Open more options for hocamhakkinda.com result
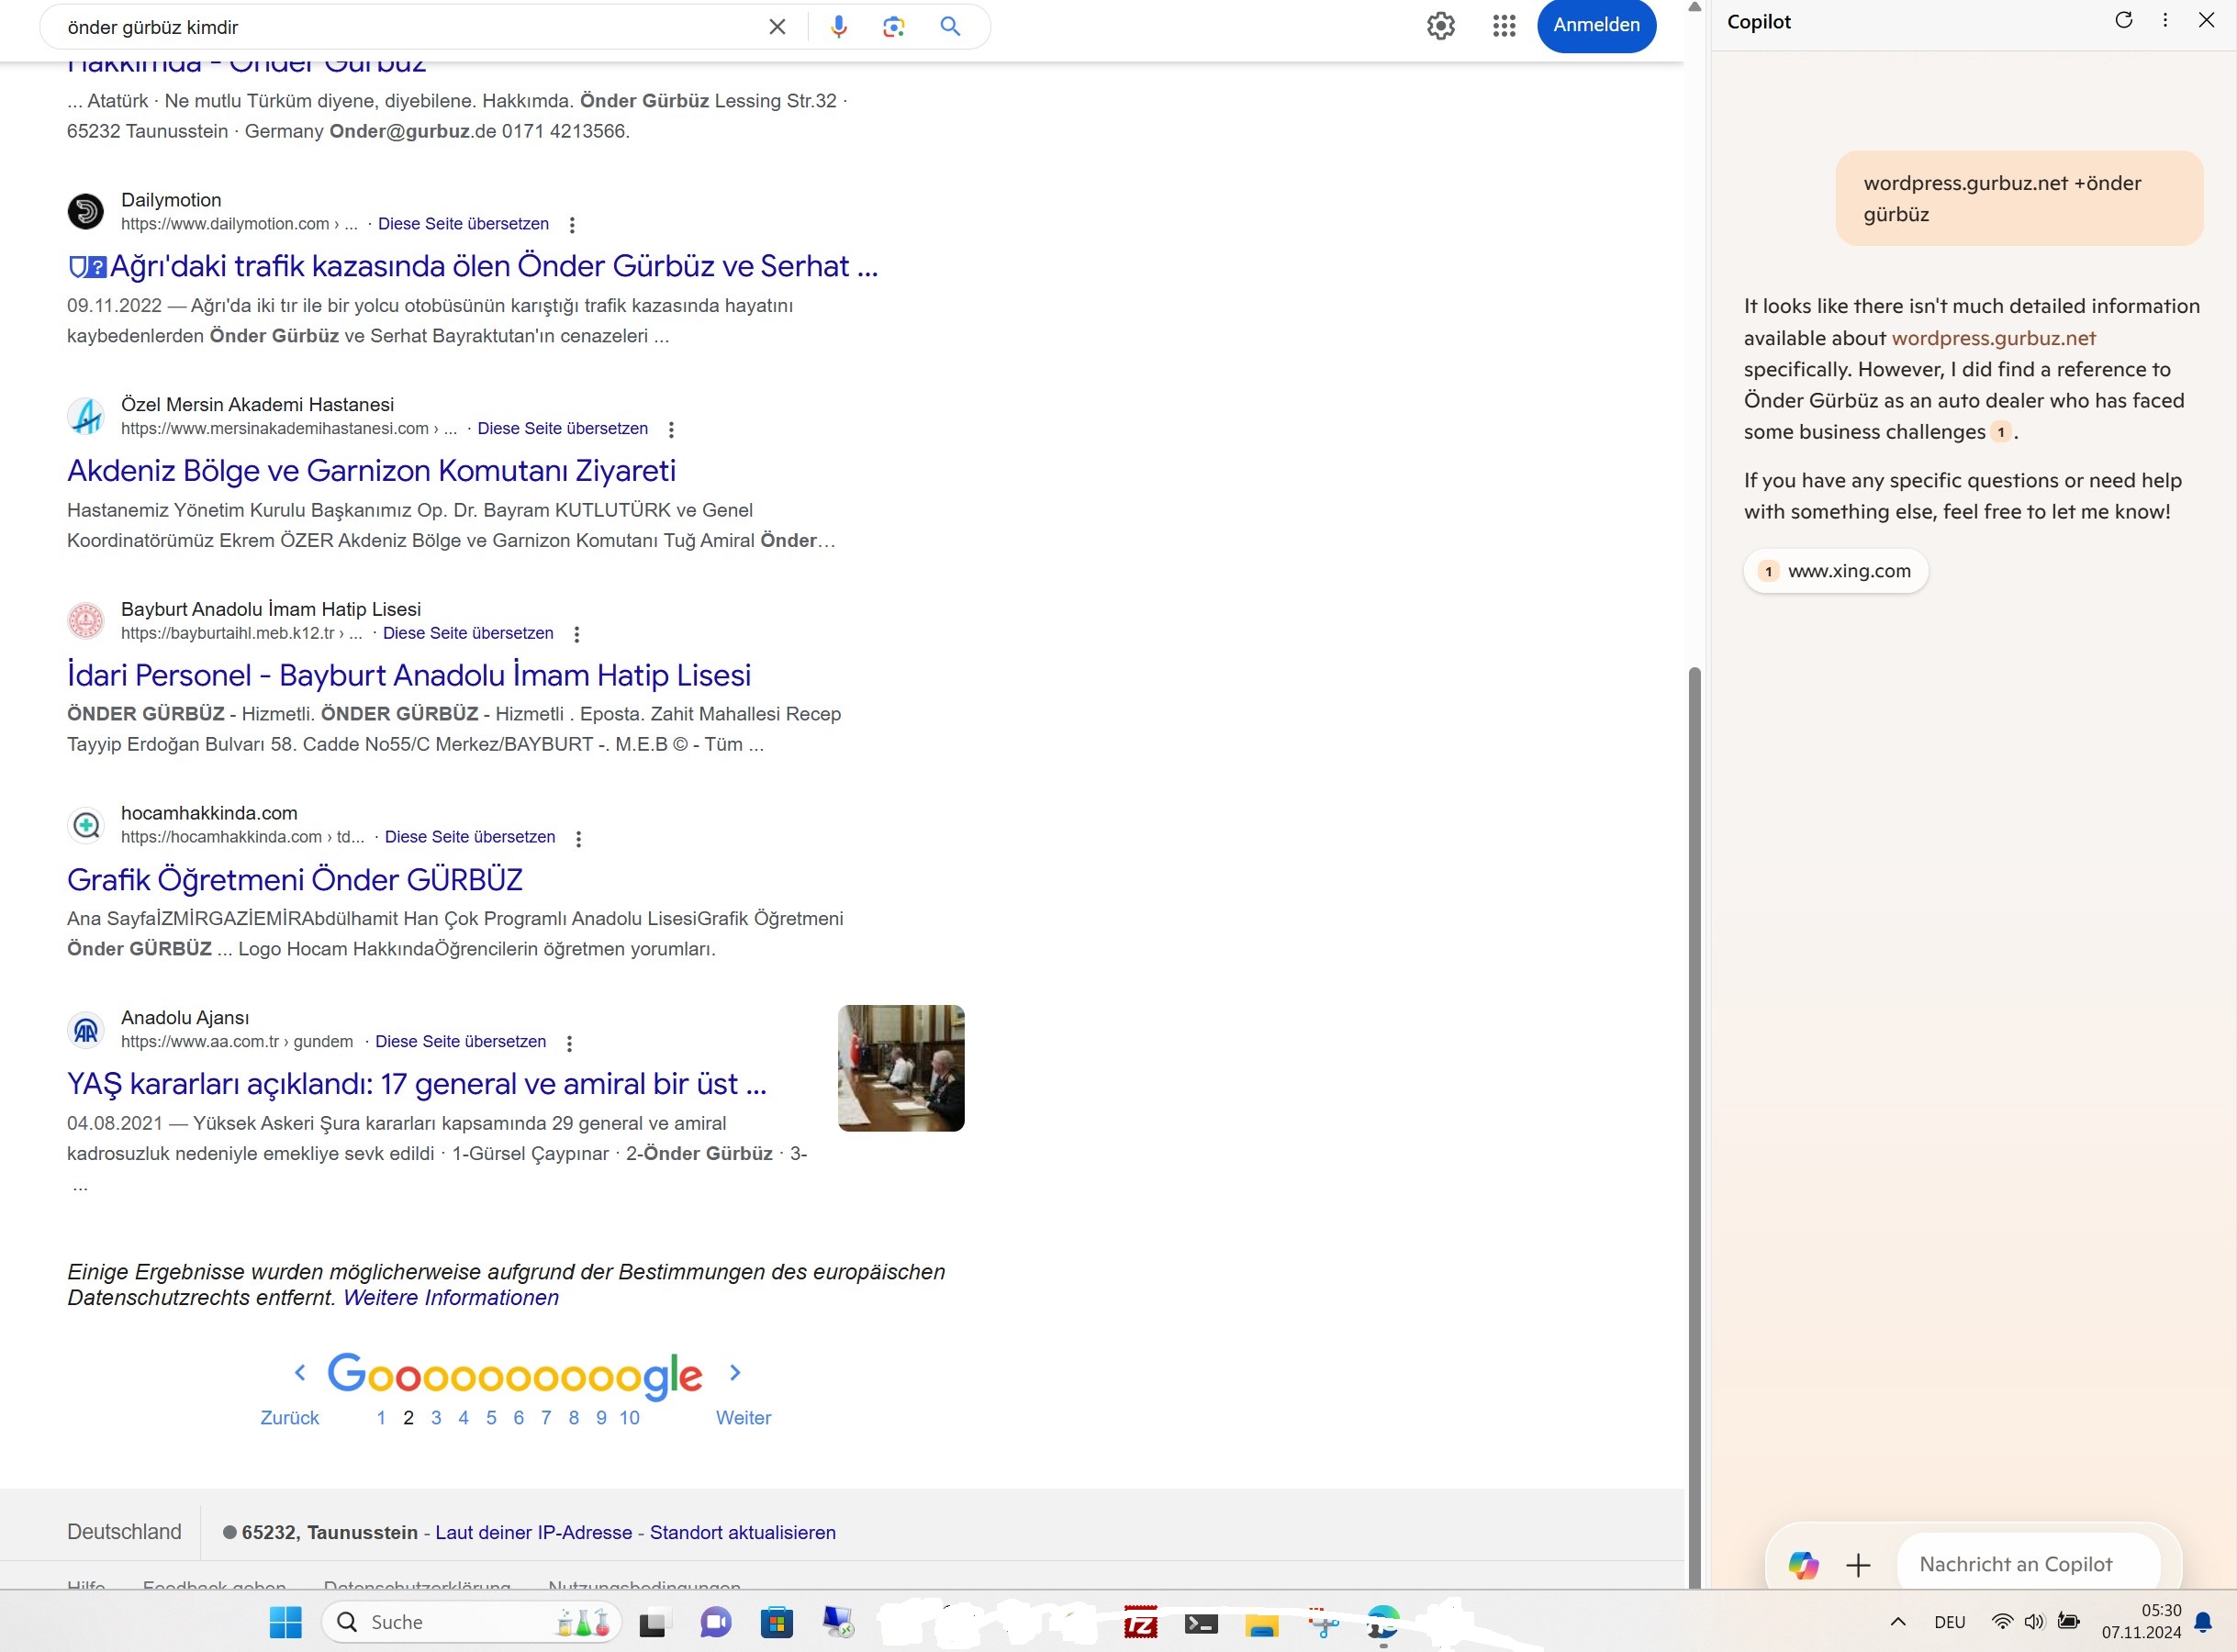The image size is (2237, 1652). click(x=578, y=838)
